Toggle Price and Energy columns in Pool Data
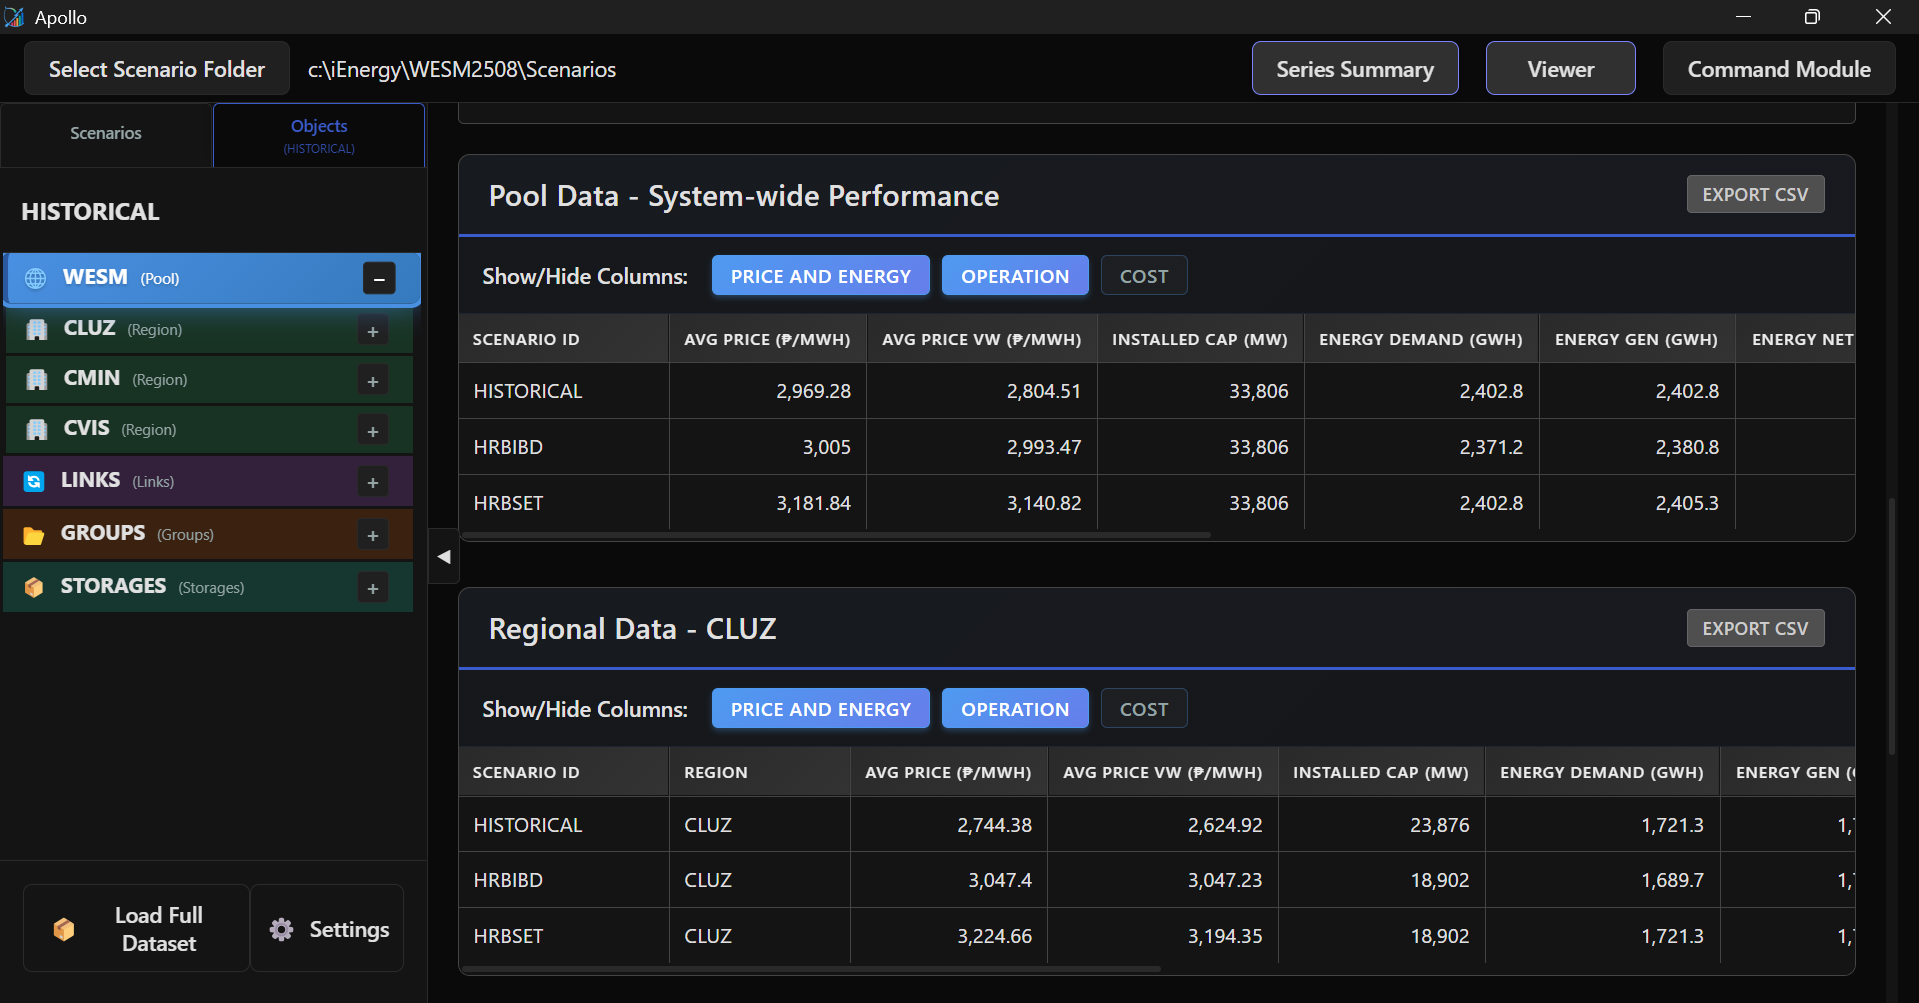Image resolution: width=1919 pixels, height=1003 pixels. pyautogui.click(x=820, y=276)
